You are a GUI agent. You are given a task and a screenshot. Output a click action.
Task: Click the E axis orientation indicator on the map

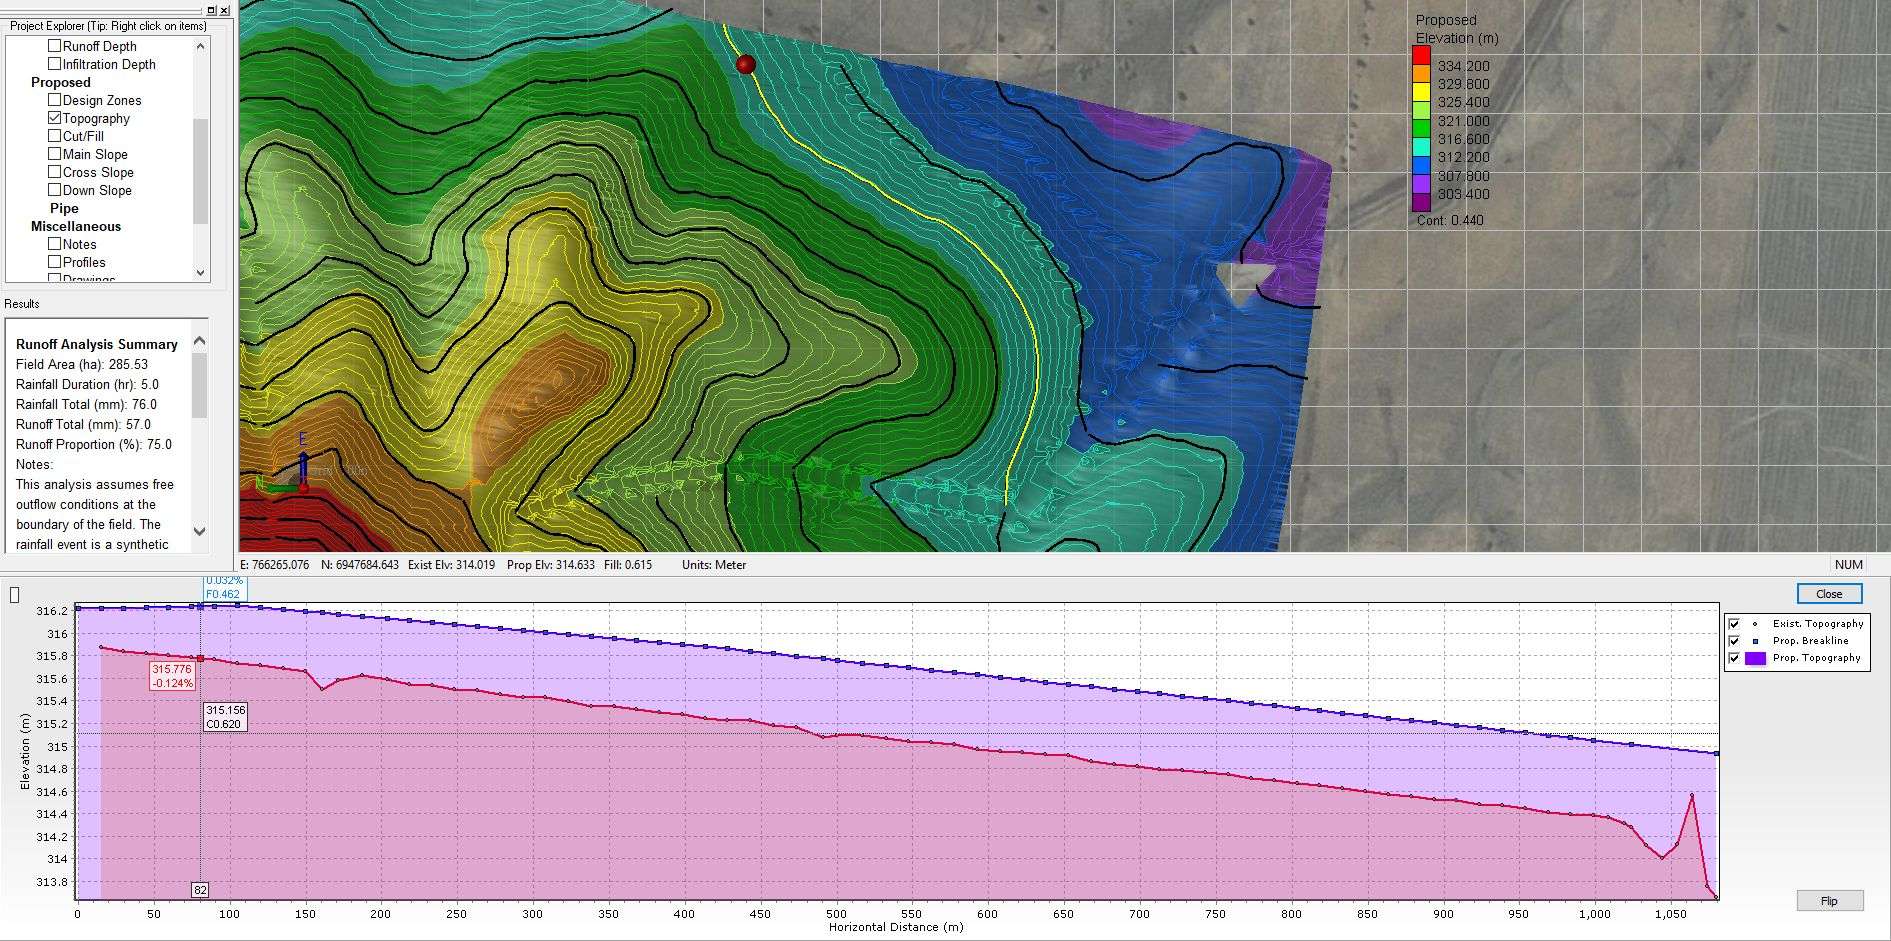(x=302, y=438)
